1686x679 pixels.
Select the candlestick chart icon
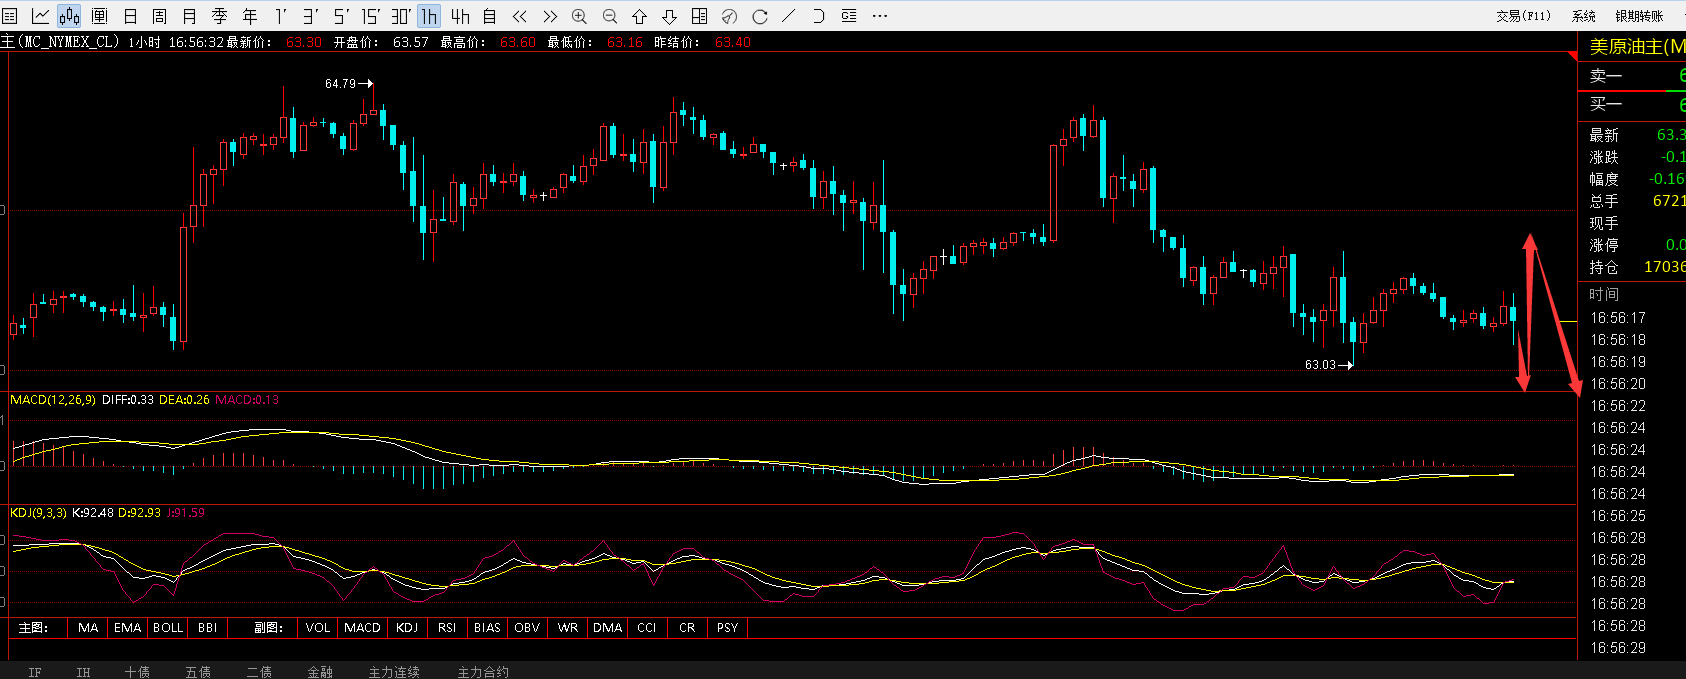69,16
